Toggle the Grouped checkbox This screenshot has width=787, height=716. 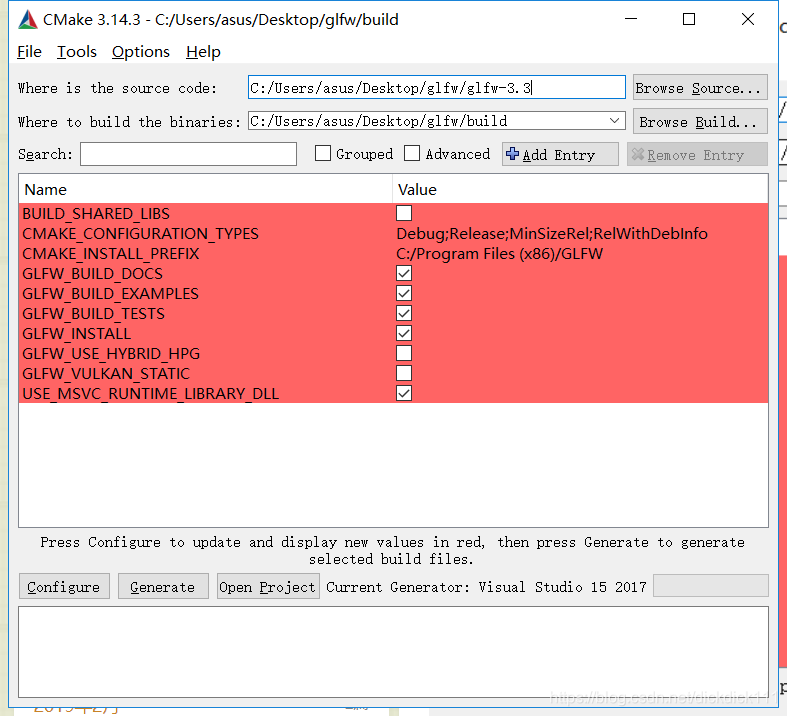pos(323,153)
